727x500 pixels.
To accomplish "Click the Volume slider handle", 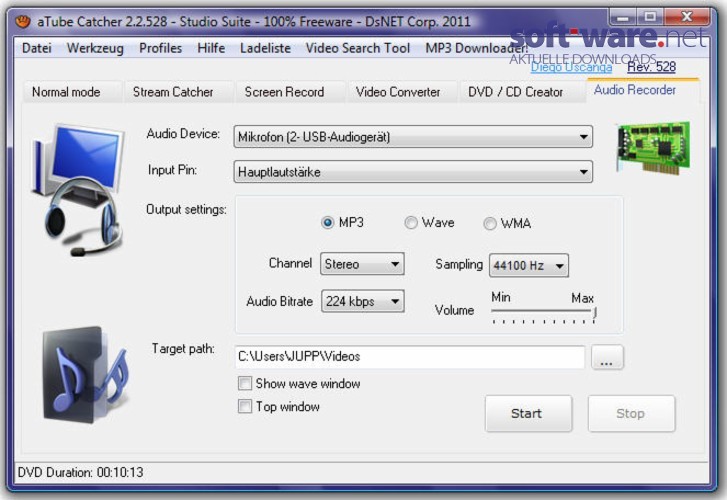I will [x=594, y=312].
